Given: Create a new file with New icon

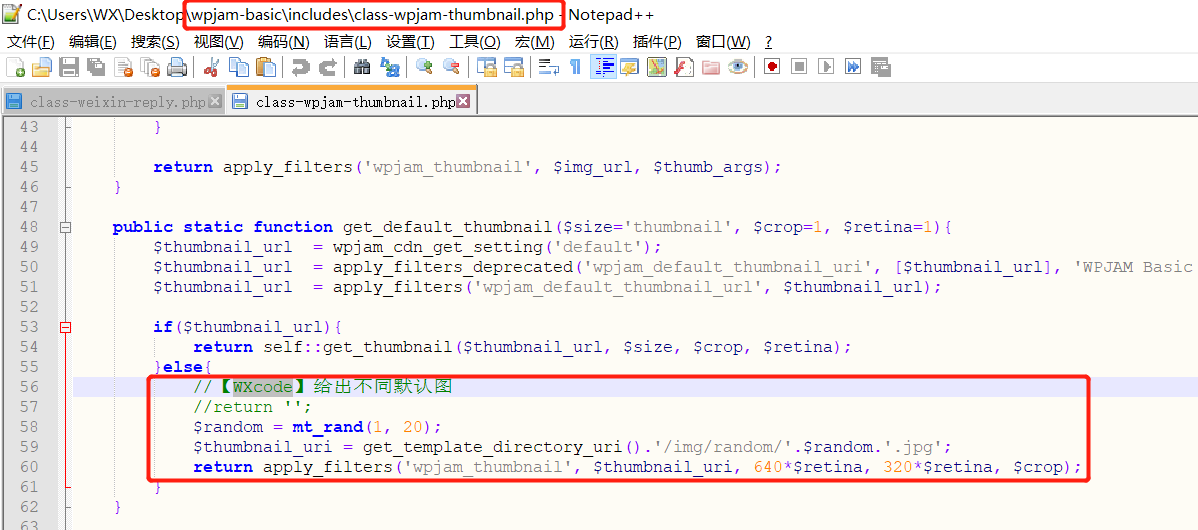Looking at the screenshot, I should click(x=15, y=67).
